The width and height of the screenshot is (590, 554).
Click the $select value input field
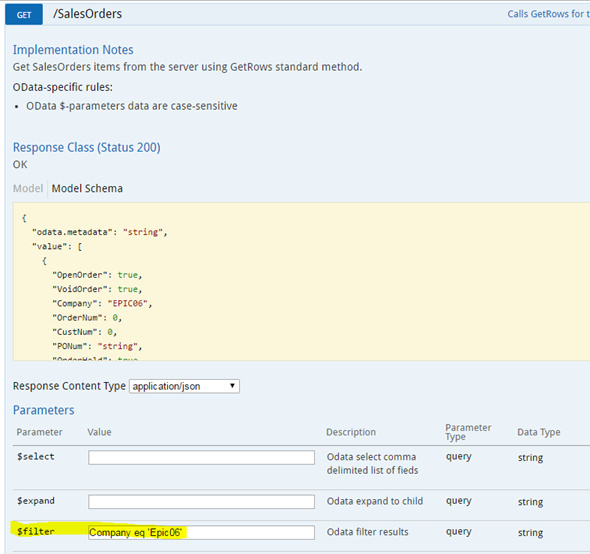[201, 457]
